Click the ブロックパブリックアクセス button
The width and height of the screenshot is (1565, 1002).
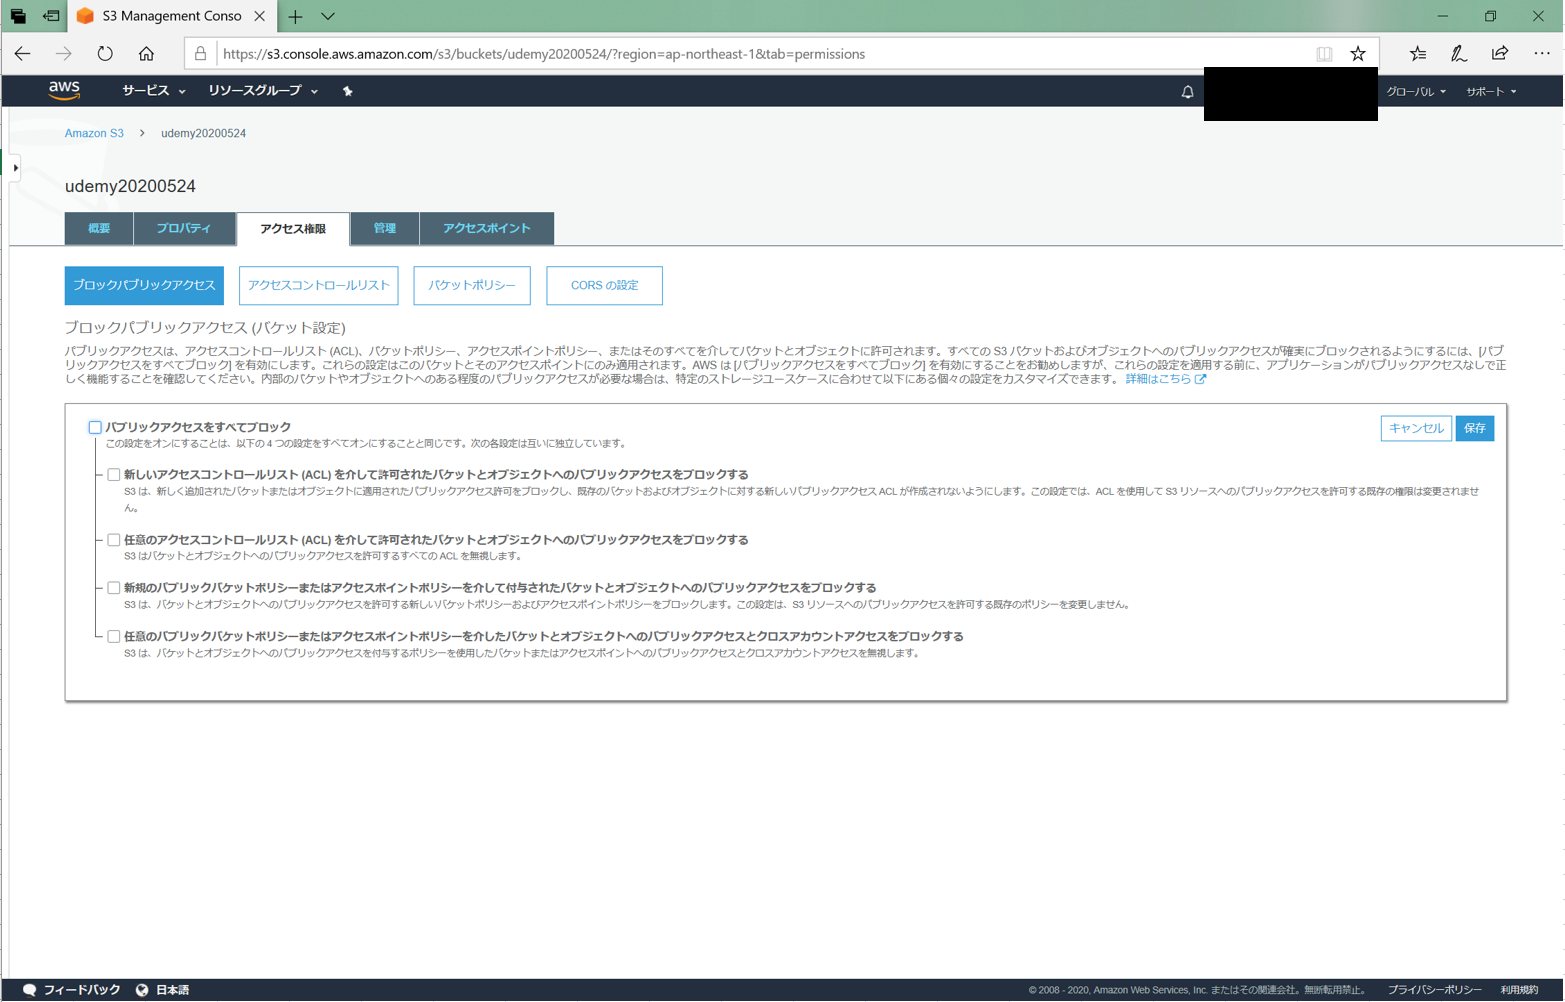144,285
